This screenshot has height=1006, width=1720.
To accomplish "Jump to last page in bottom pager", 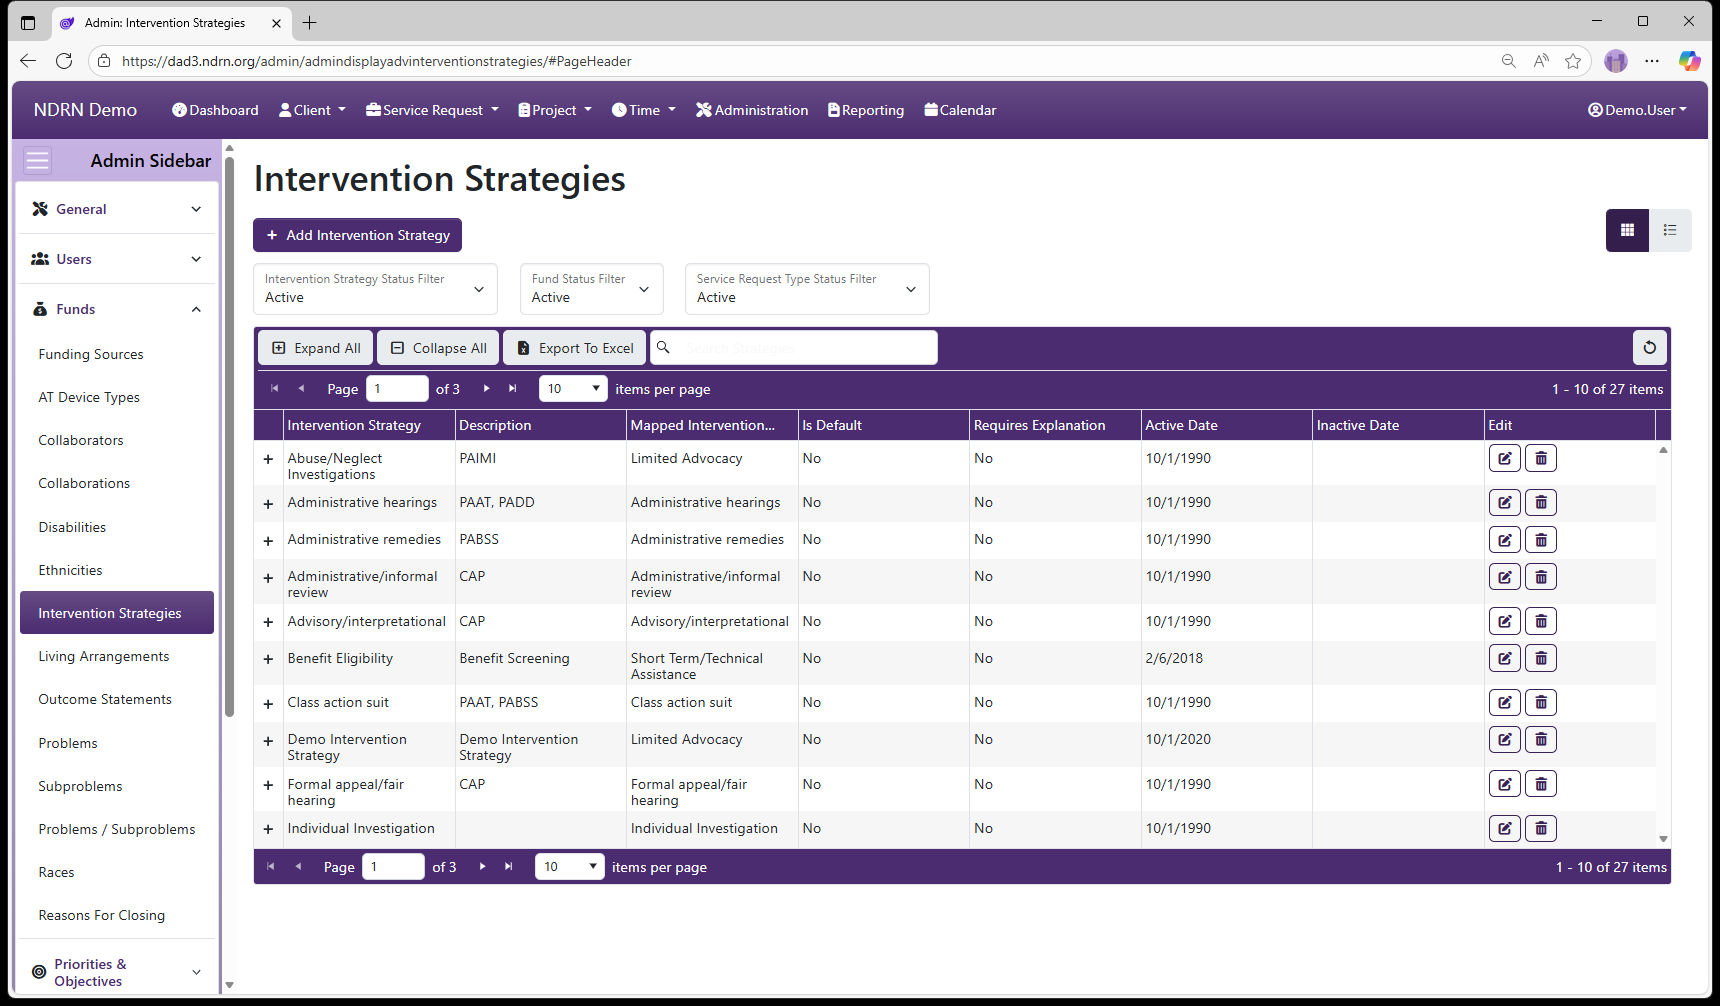I will click(509, 866).
